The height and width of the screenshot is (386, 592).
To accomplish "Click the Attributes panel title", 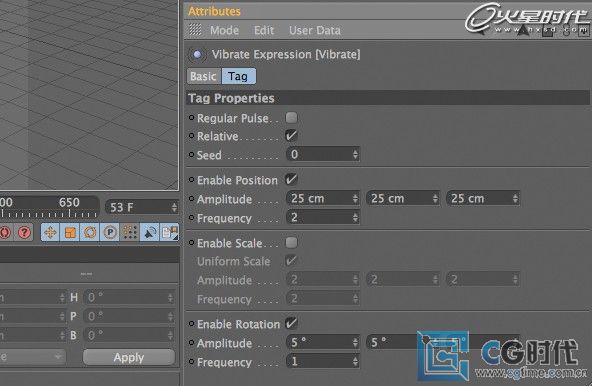I will (x=214, y=11).
